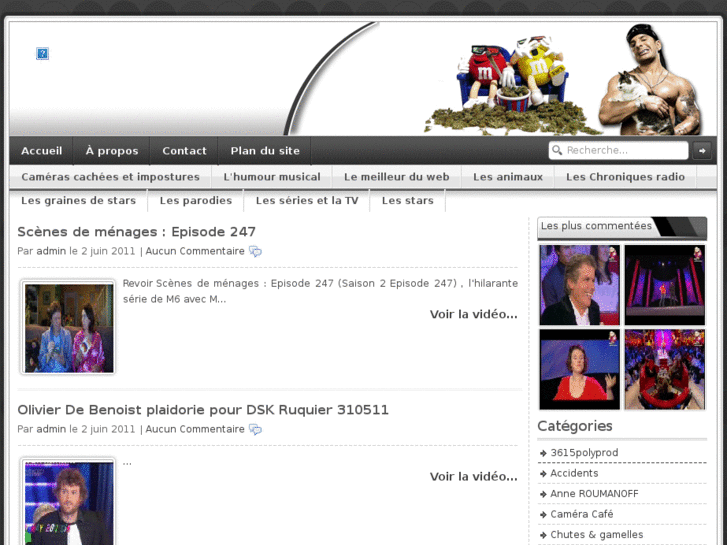This screenshot has width=727, height=545.
Task: Click the muscular man with cat image
Action: pyautogui.click(x=651, y=79)
